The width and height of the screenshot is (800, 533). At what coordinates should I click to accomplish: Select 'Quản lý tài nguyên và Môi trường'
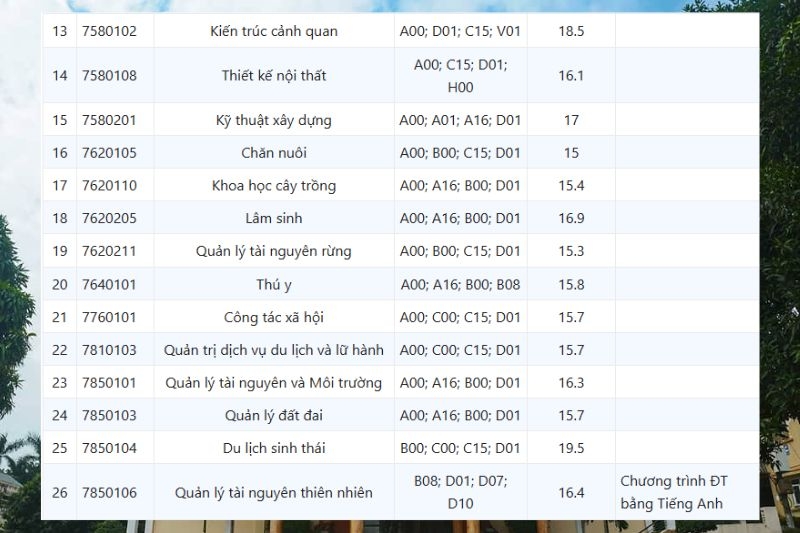click(x=274, y=383)
